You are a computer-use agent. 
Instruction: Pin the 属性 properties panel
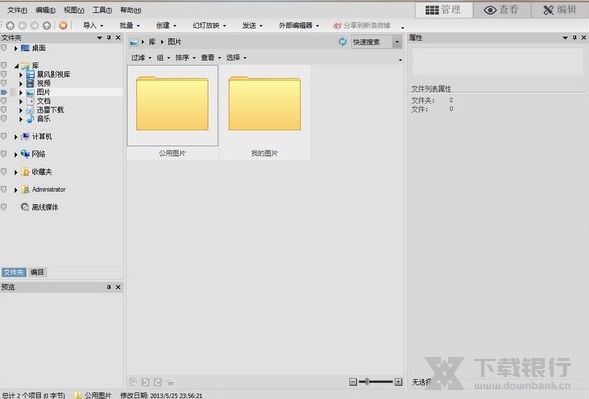click(574, 38)
